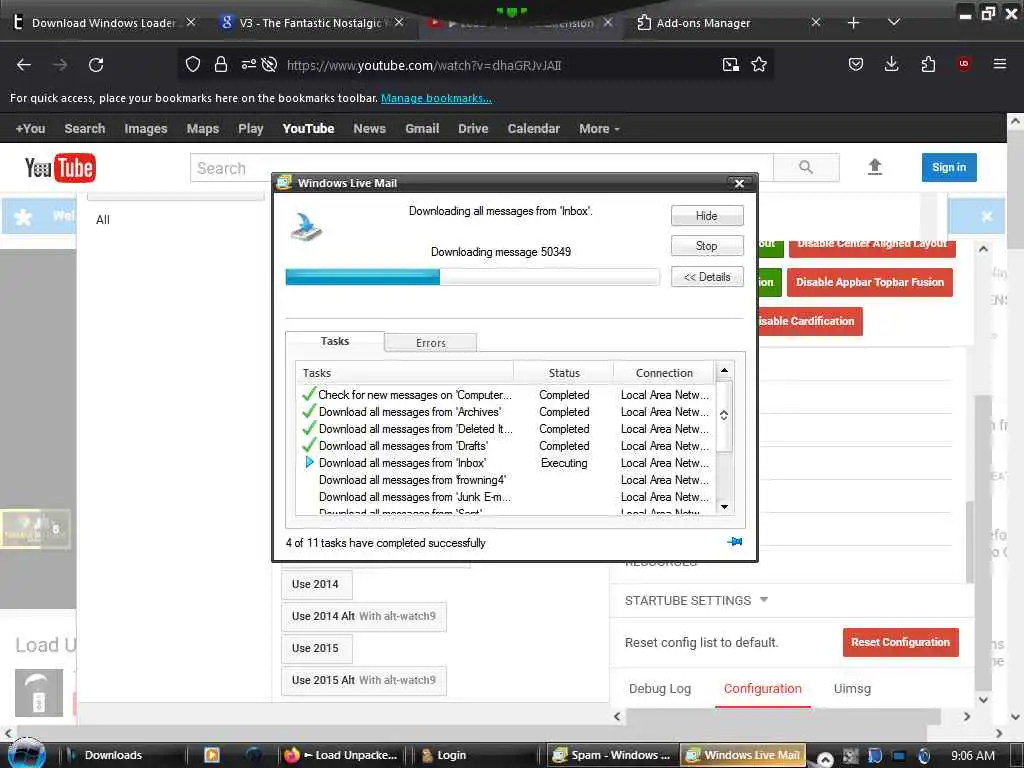The image size is (1024, 768).
Task: Click the YouTube search input field
Action: click(x=482, y=168)
